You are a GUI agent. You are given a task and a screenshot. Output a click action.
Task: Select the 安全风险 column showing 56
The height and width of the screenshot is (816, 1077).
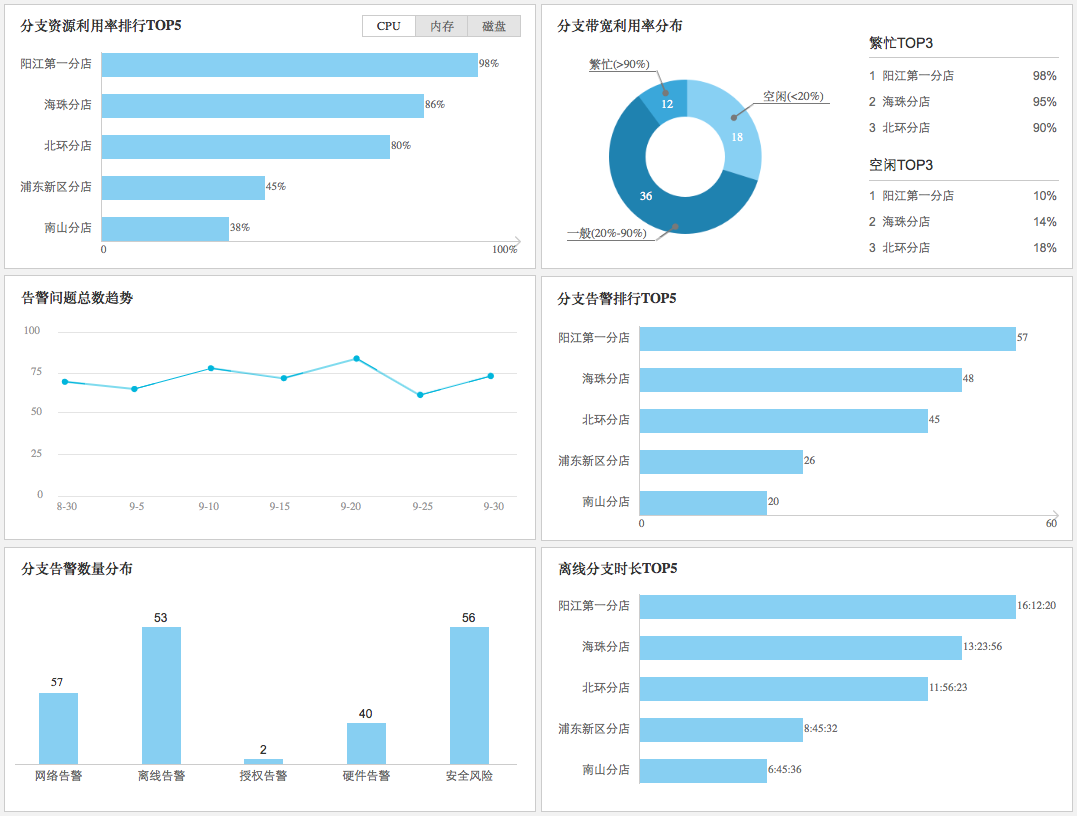tap(469, 695)
